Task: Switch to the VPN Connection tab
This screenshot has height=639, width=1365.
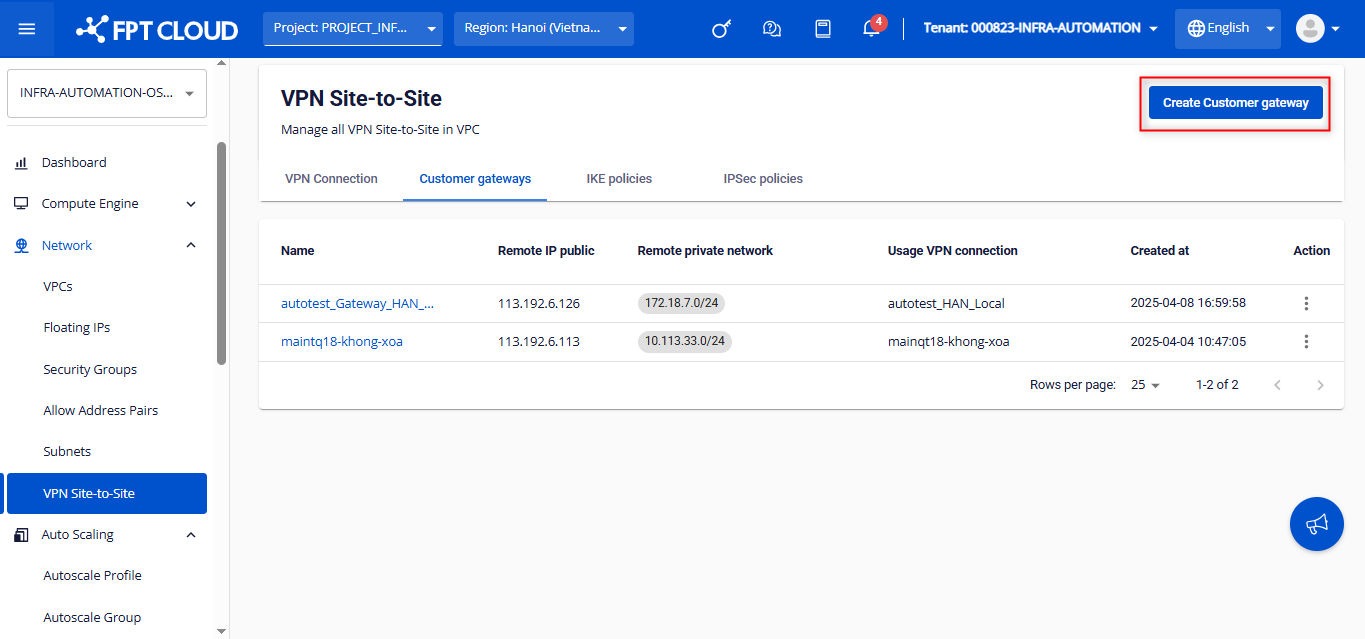Action: pyautogui.click(x=331, y=179)
